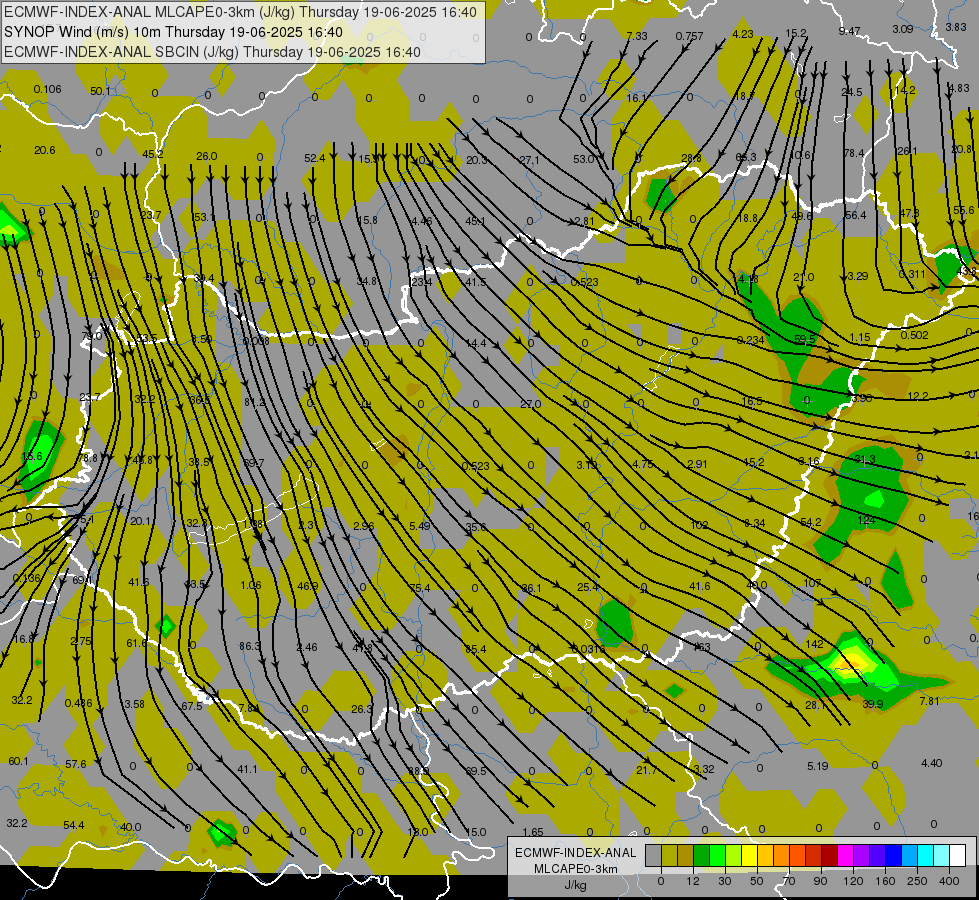Pick the magenta swatch in the colorbar
The width and height of the screenshot is (979, 900).
(845, 856)
